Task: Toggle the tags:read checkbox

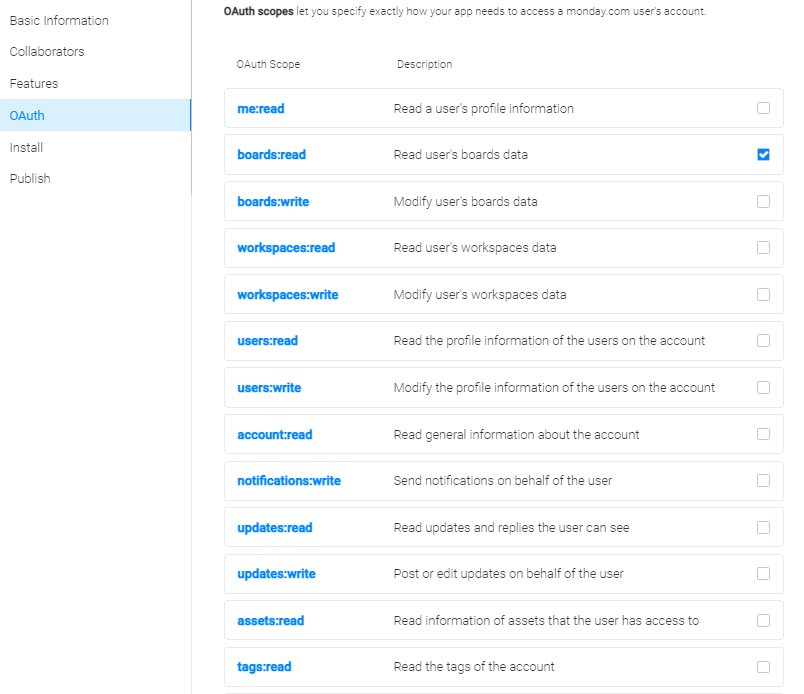Action: coord(763,667)
